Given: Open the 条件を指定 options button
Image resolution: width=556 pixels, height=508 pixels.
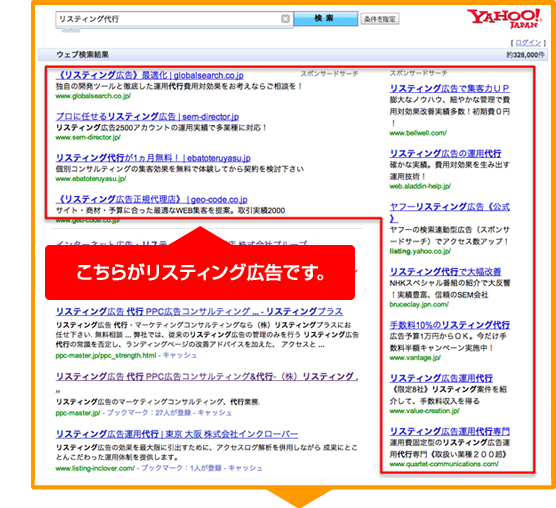Looking at the screenshot, I should (379, 19).
